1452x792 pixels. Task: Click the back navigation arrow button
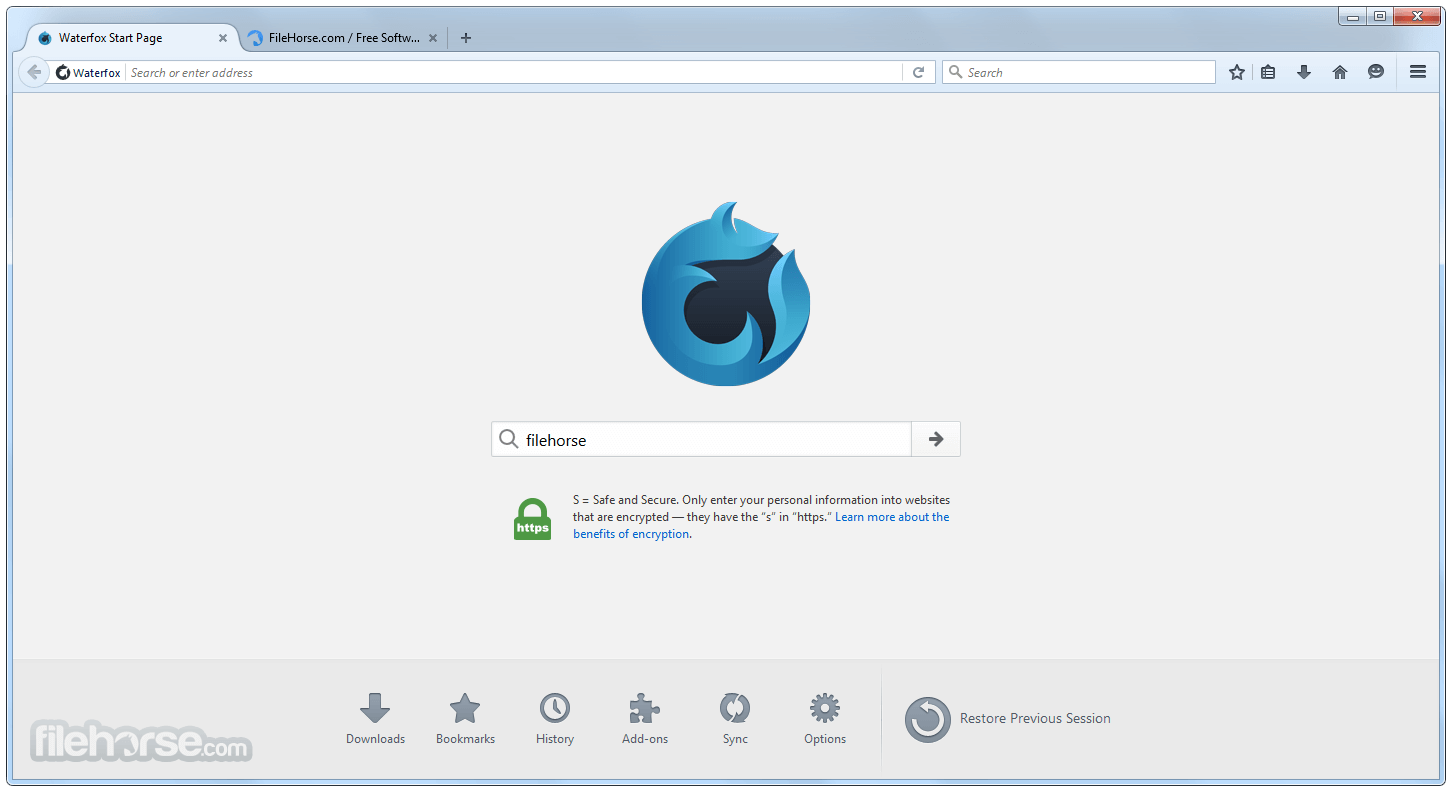click(33, 72)
